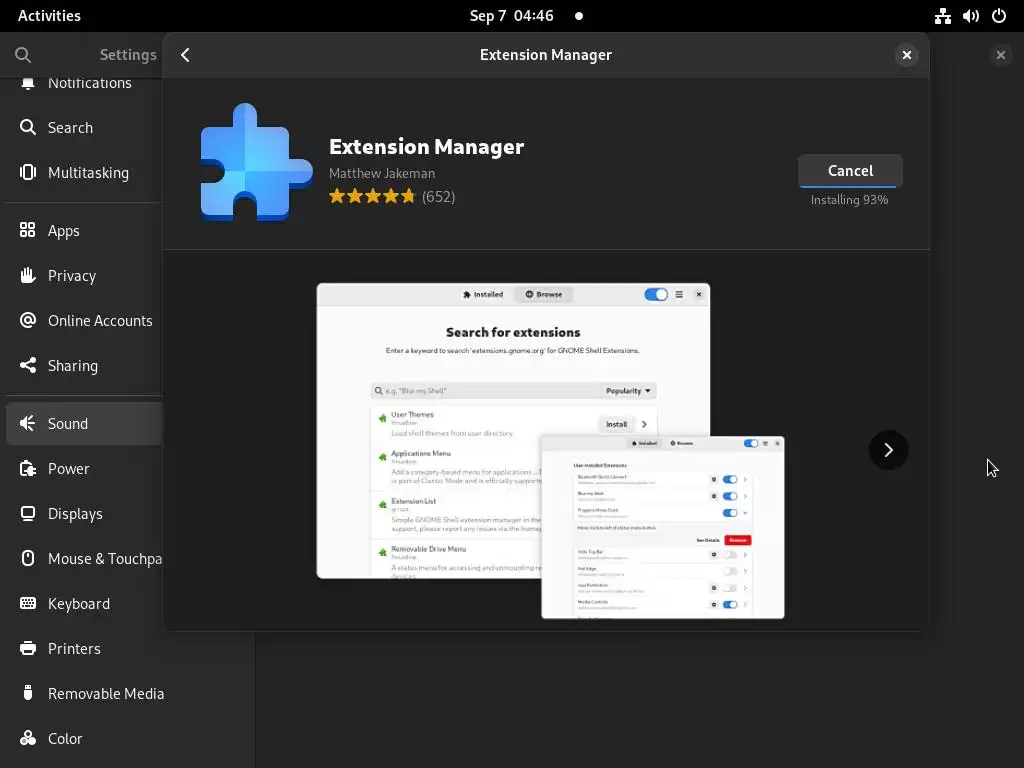Open the power menu icon in top bar
1024x768 pixels.
coord(999,16)
